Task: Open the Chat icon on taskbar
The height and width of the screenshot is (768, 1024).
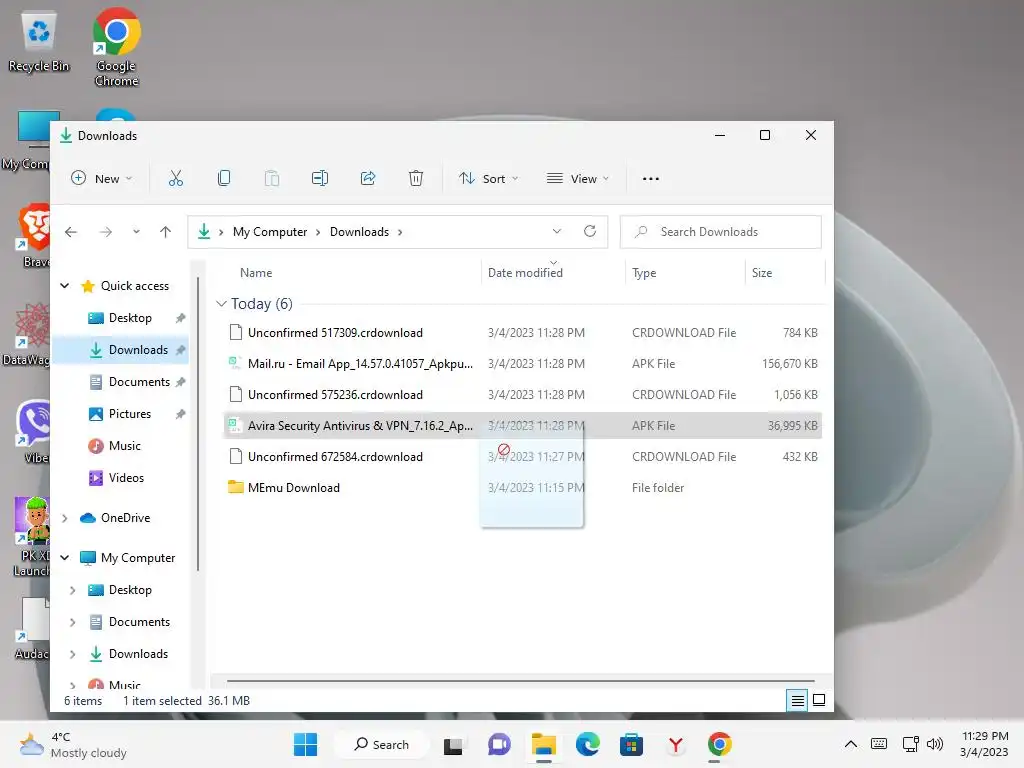Action: 499,744
